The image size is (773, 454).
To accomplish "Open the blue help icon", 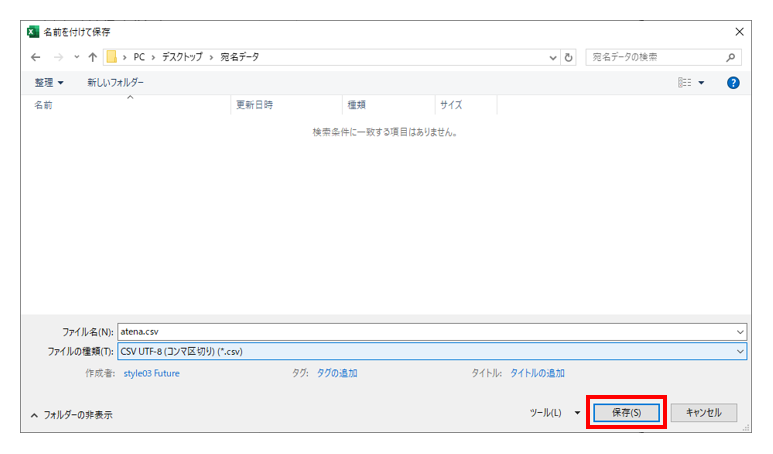I will tap(733, 83).
